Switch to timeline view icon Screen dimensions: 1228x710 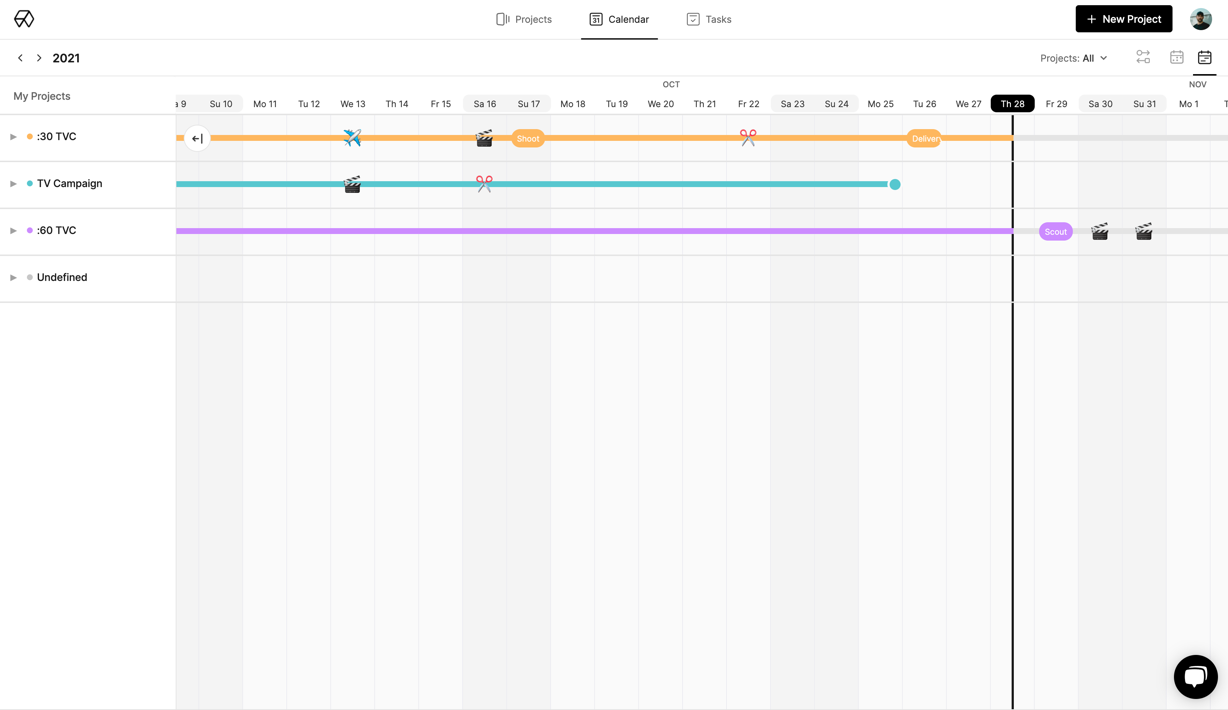point(1143,58)
